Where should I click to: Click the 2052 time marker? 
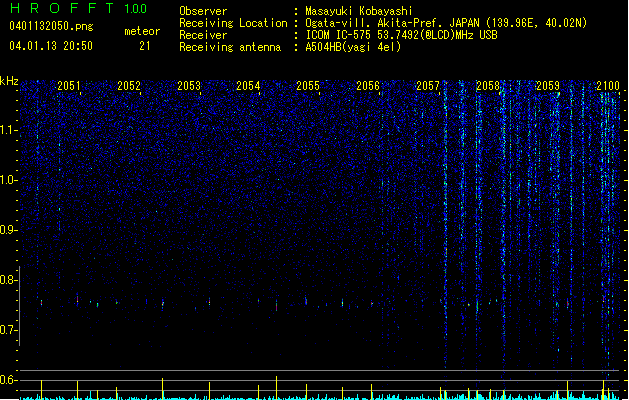click(129, 86)
